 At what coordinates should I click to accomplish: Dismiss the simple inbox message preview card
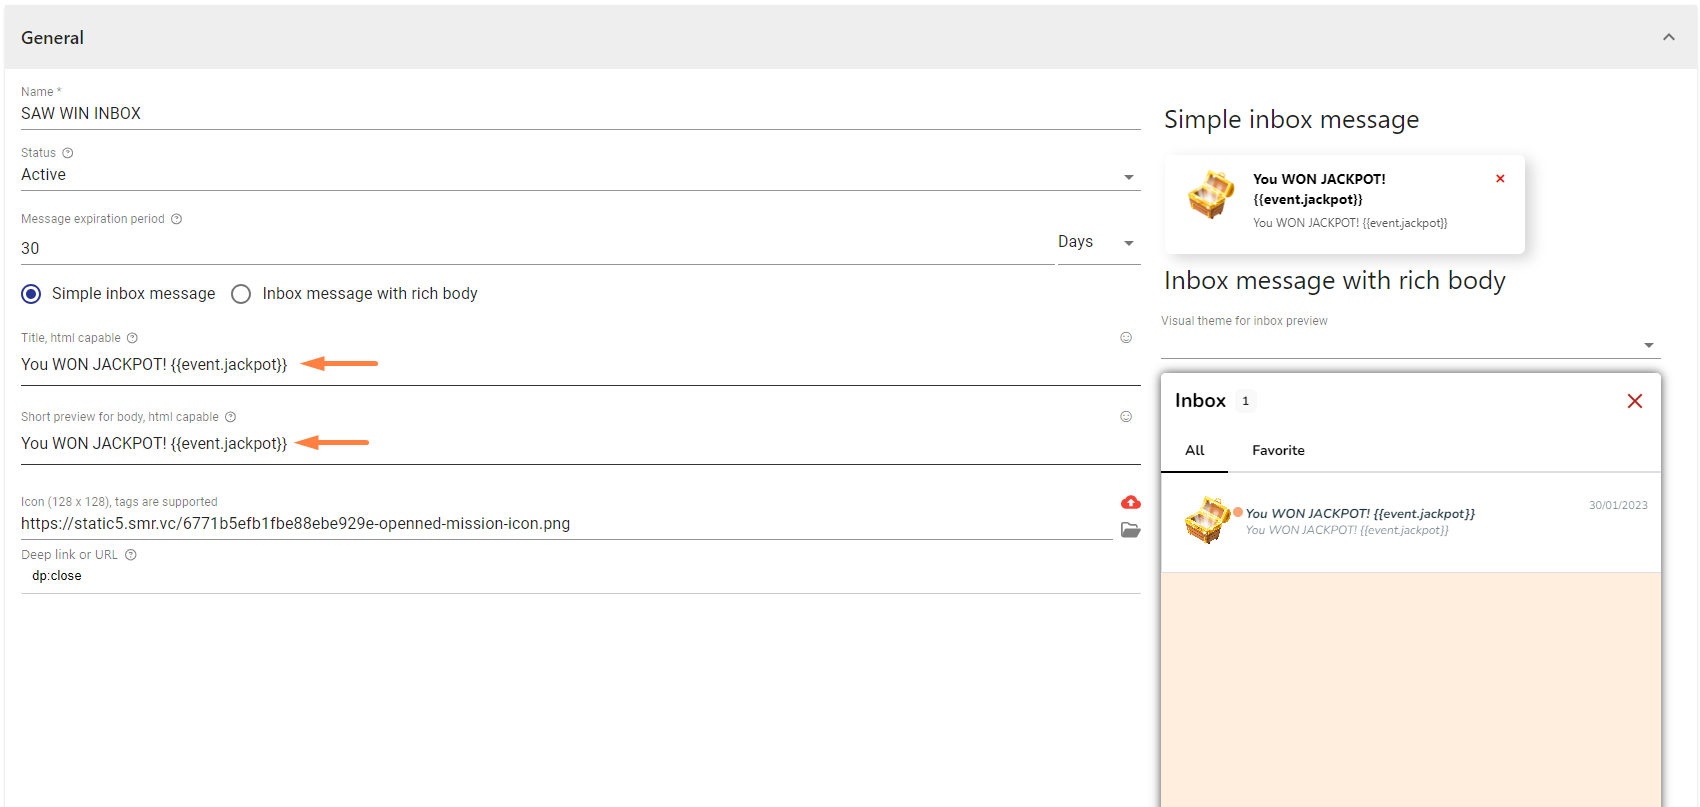[1500, 179]
